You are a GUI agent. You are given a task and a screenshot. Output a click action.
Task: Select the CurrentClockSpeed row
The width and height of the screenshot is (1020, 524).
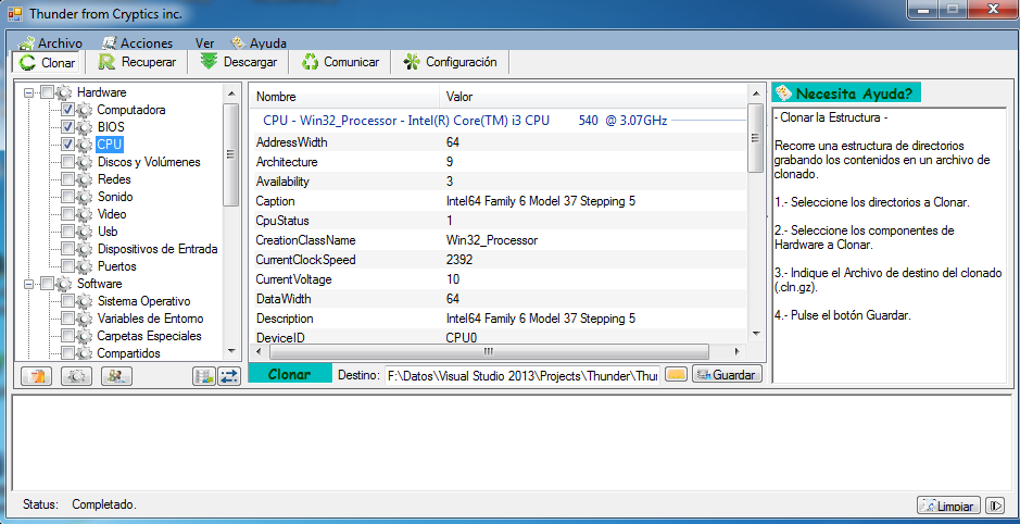tap(498, 260)
